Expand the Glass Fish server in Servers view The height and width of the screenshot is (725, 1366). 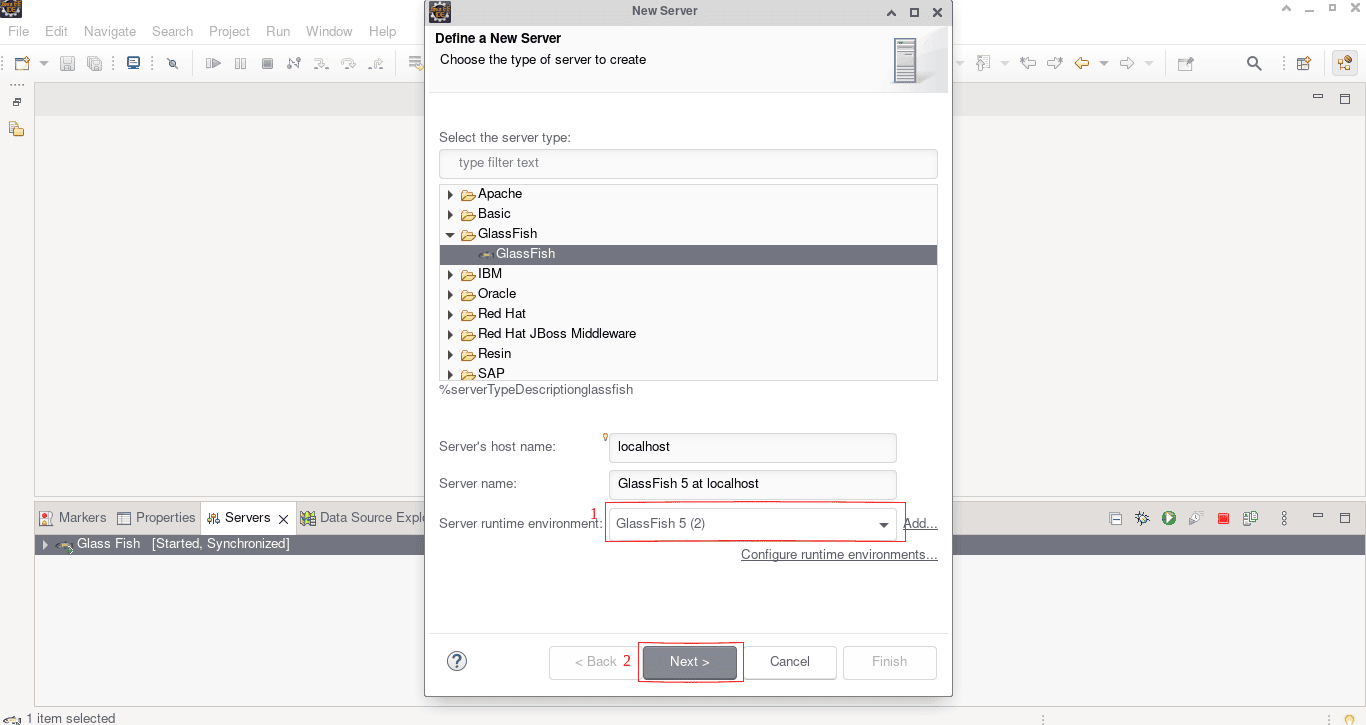[44, 543]
